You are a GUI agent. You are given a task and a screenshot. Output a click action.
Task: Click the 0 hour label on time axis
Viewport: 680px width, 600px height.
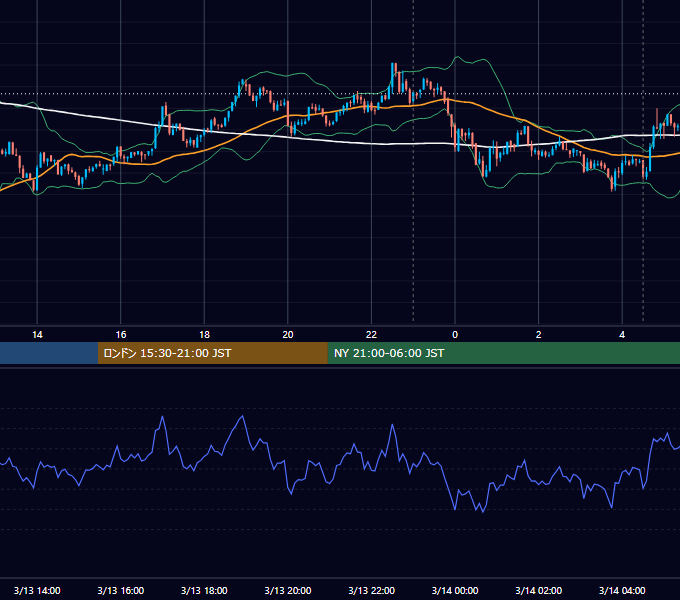pos(455,335)
